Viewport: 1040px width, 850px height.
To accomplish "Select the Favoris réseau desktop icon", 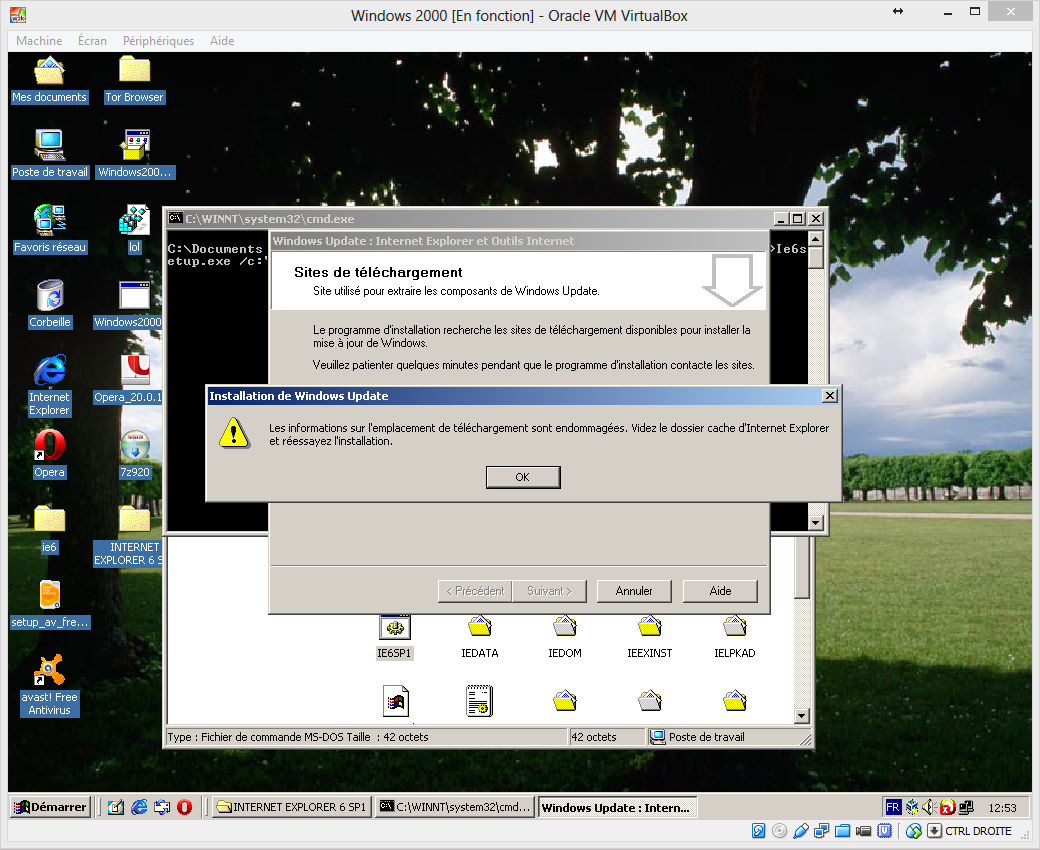I will pyautogui.click(x=50, y=229).
